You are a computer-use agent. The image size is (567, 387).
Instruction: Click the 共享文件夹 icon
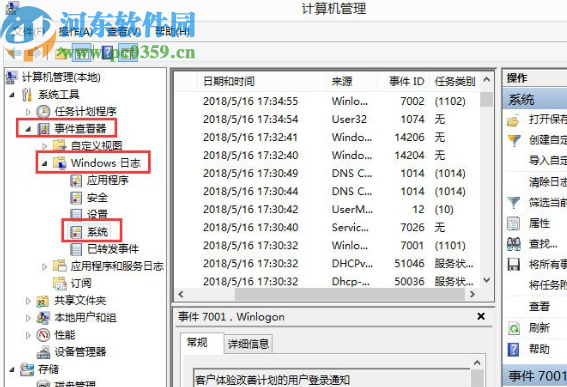[x=43, y=301]
